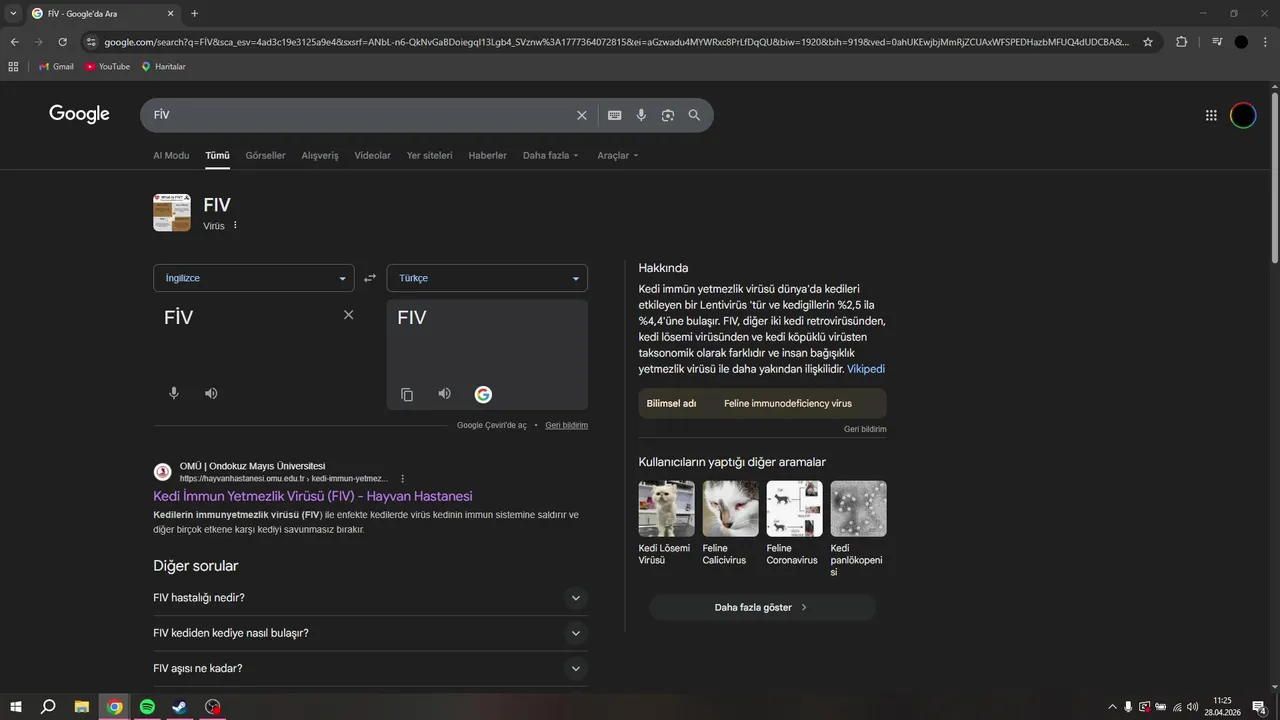Expand 'FIV aşısı ne kadar?' question
This screenshot has height=720, width=1280.
(x=370, y=668)
